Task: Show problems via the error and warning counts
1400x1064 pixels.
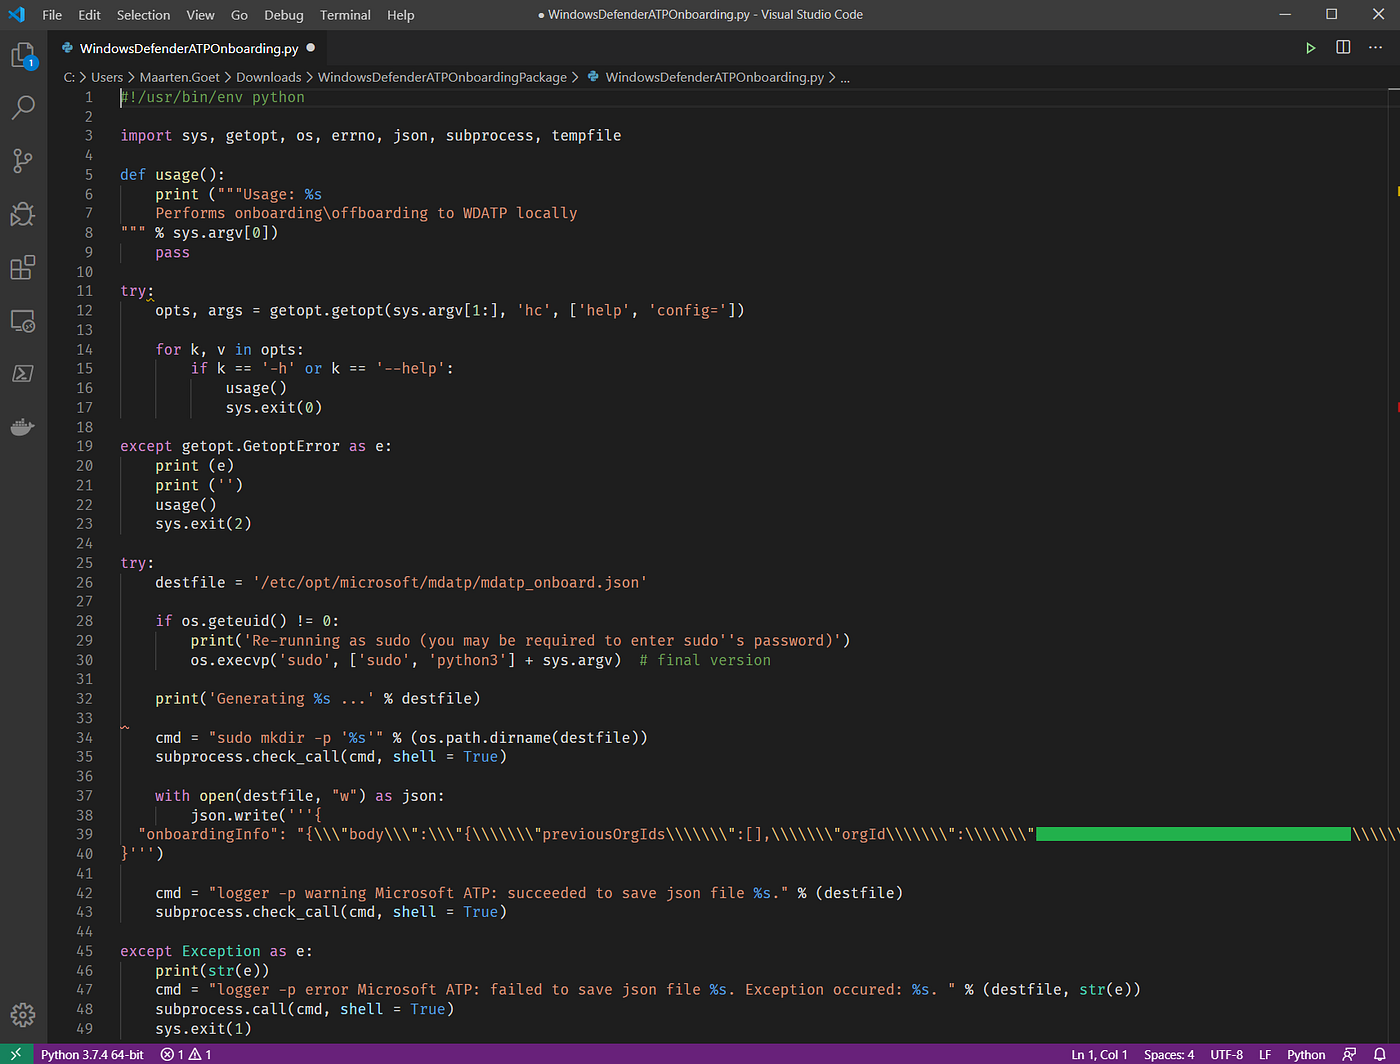Action: click(186, 1054)
